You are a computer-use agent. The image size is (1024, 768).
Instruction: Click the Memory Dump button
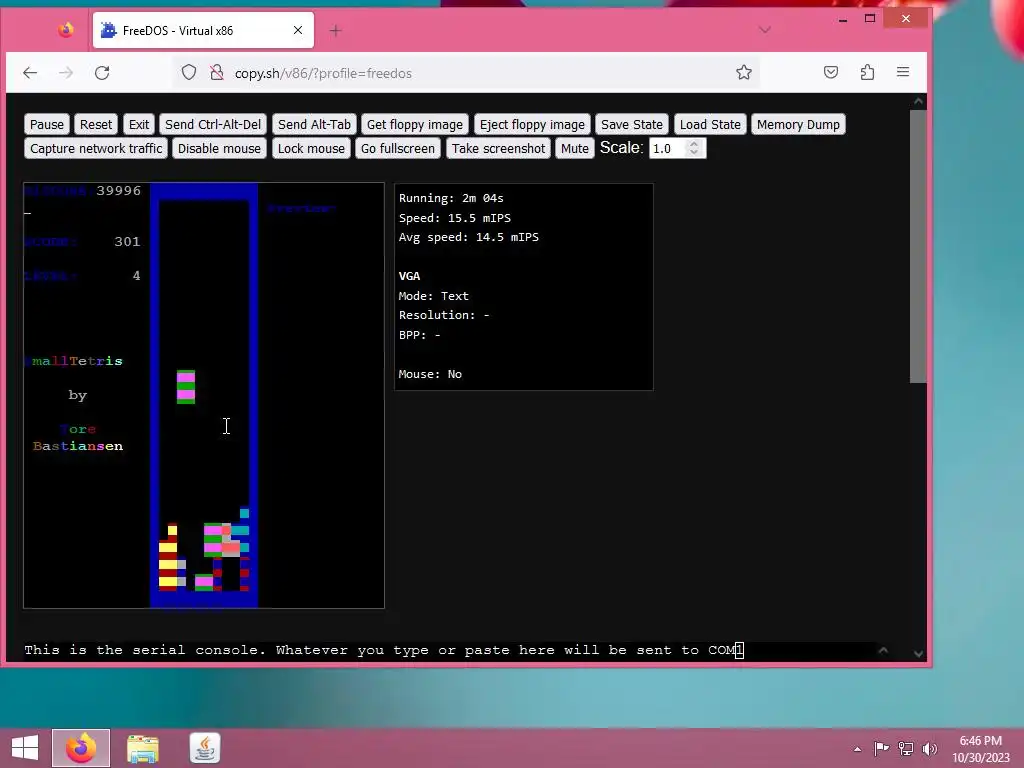(x=798, y=124)
